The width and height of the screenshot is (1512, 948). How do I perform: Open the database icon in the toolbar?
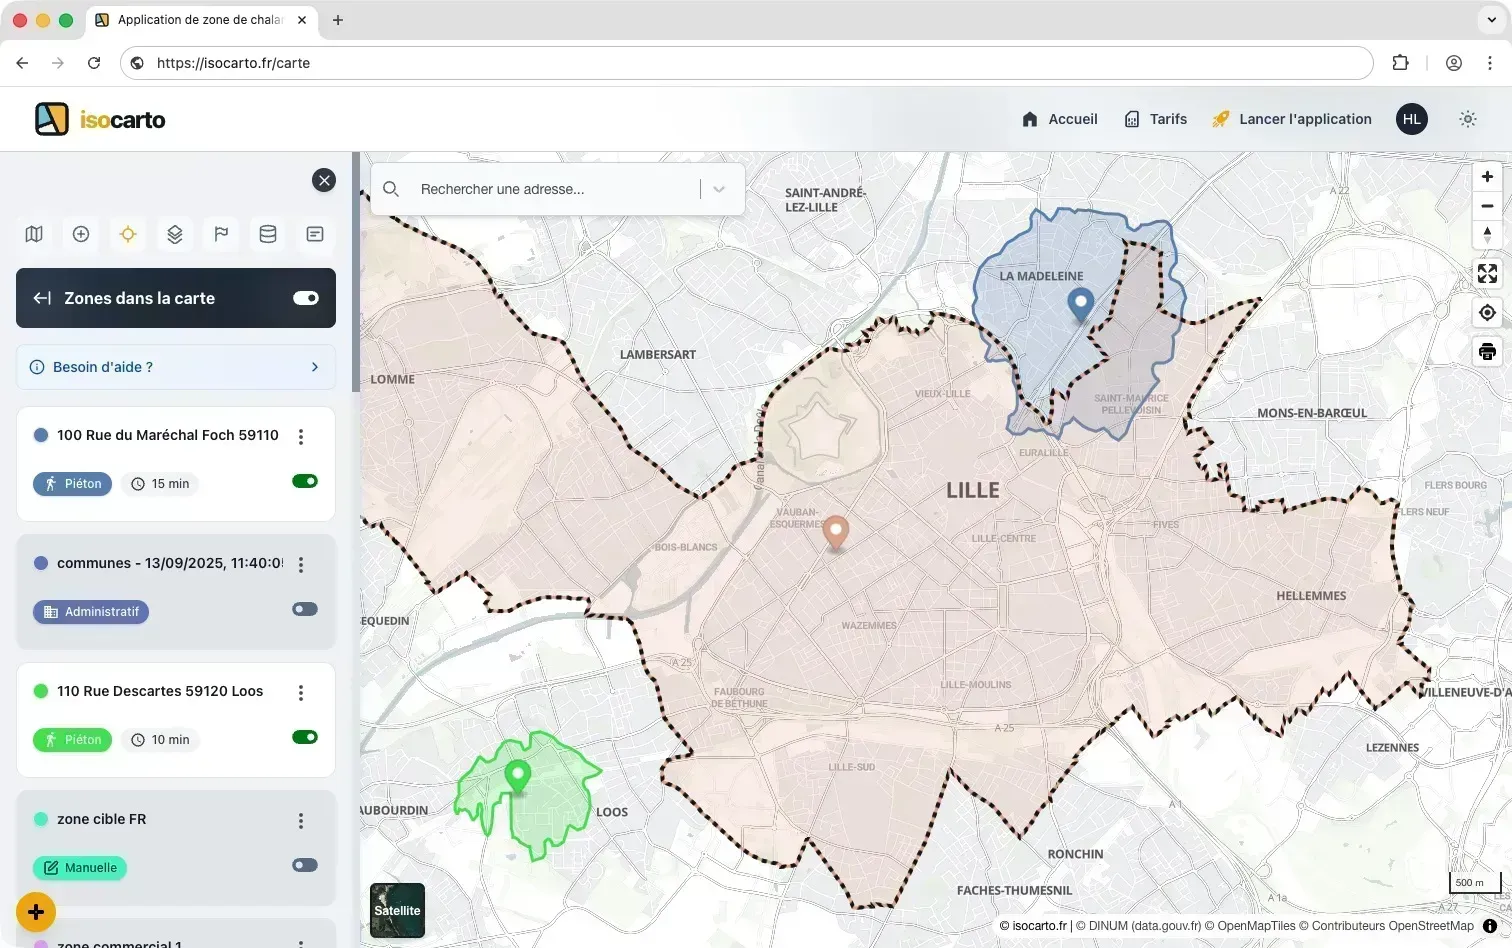pos(267,233)
